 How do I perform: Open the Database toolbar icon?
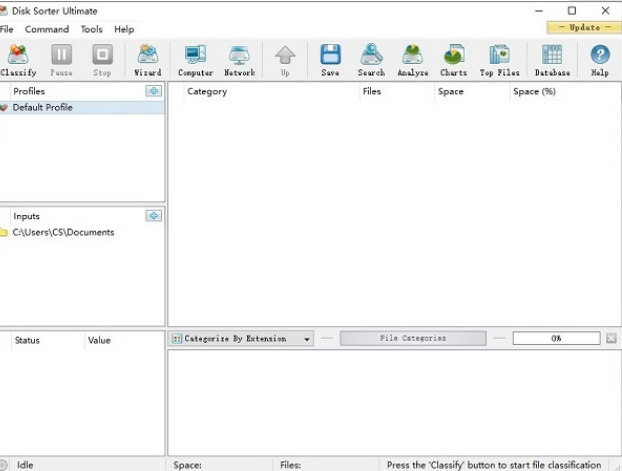pyautogui.click(x=552, y=60)
